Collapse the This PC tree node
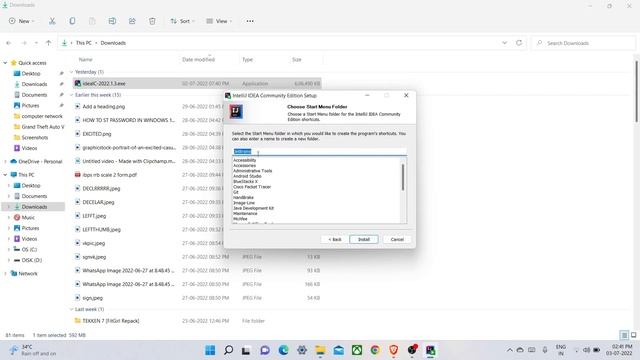Image resolution: width=640 pixels, height=360 pixels. [x=5, y=175]
